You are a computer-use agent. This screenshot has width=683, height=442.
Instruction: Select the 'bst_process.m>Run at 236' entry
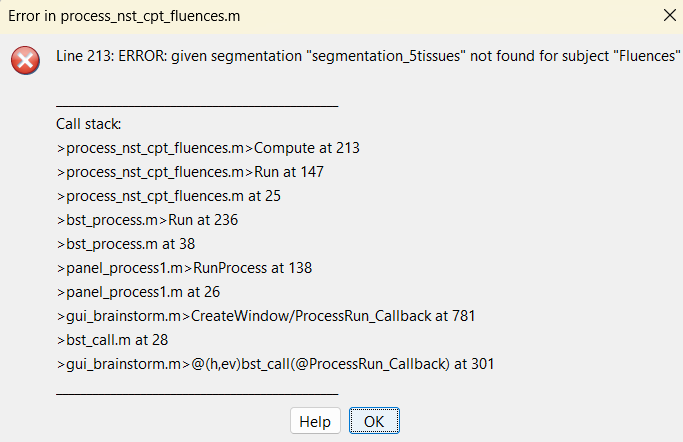[x=147, y=220]
